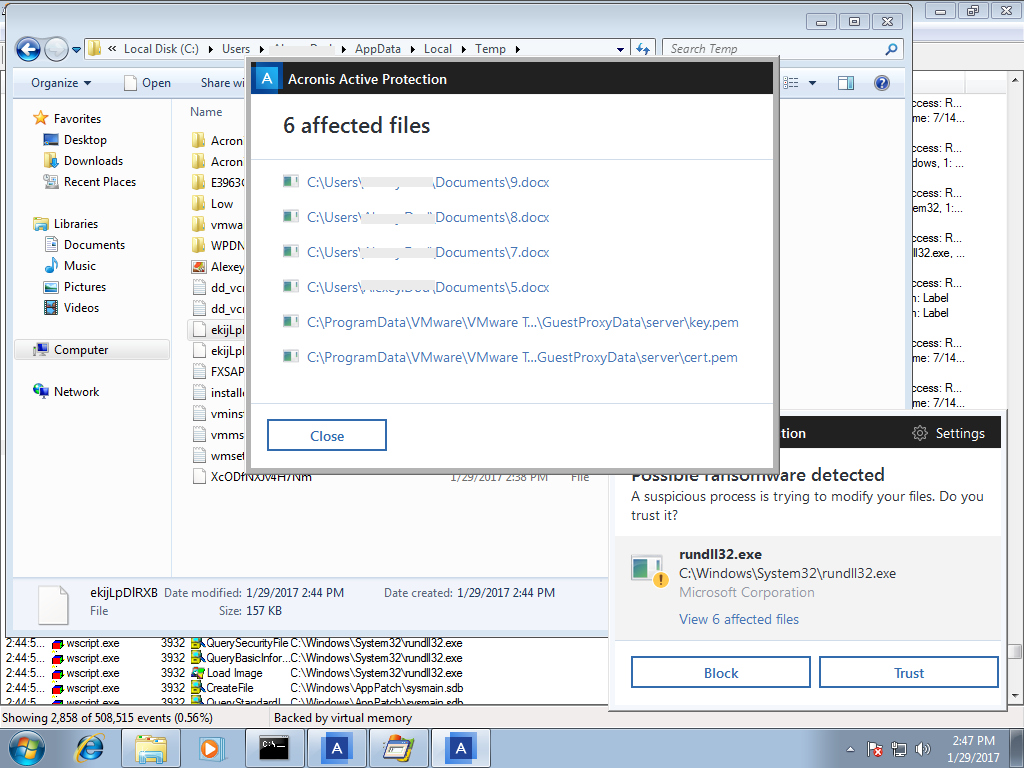Screen dimensions: 1024x768
Task: Select Documents library
Action: click(84, 244)
